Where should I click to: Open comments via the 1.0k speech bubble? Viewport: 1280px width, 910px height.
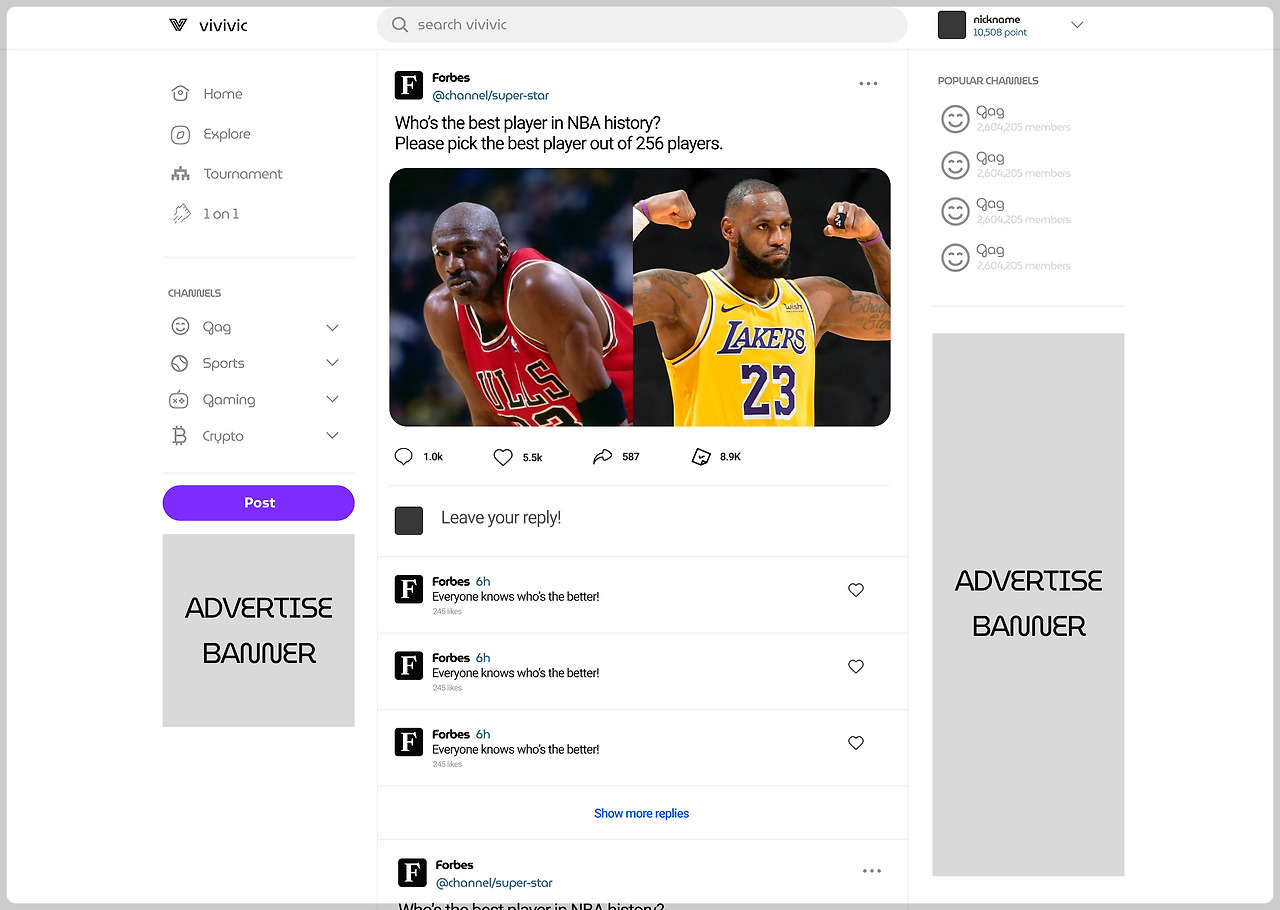click(x=403, y=457)
